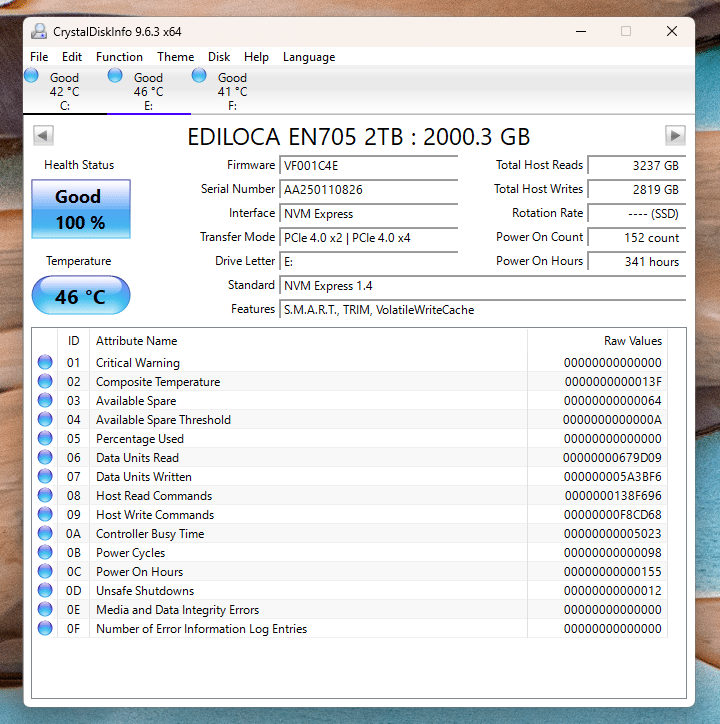Select the Percentage Used attribute name
720x724 pixels.
click(140, 439)
